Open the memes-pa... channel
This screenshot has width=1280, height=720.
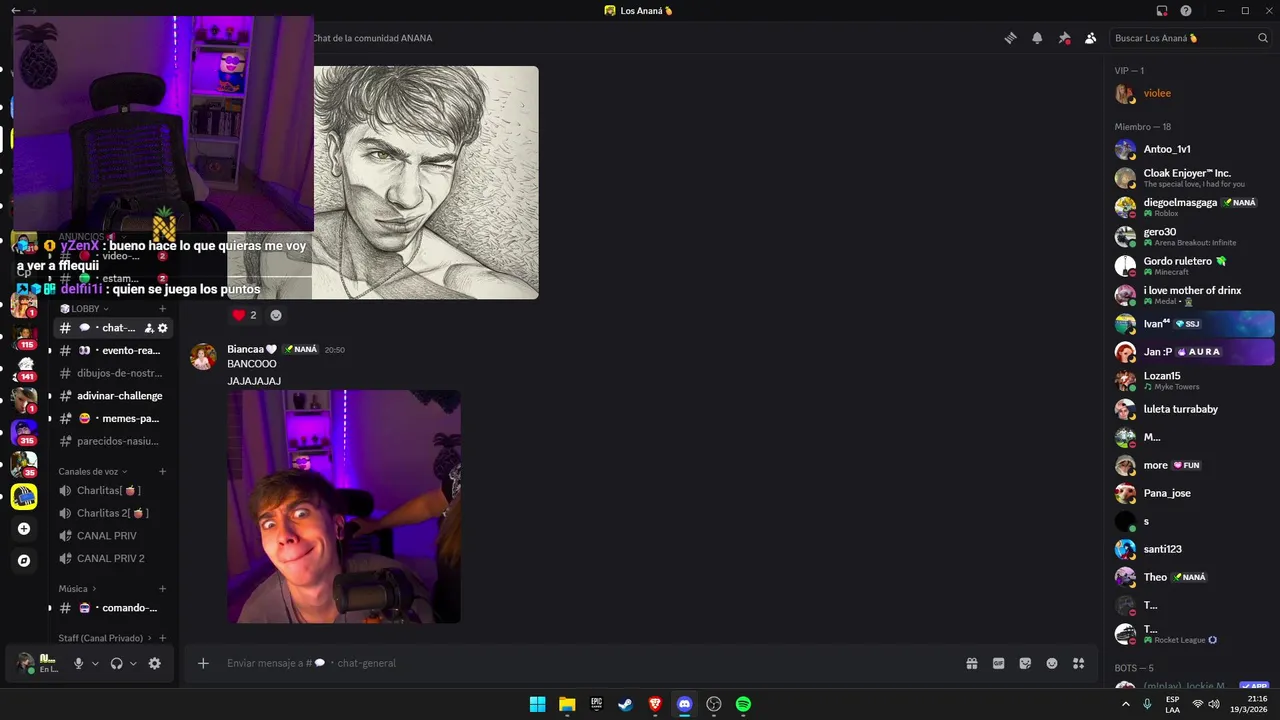coord(113,419)
